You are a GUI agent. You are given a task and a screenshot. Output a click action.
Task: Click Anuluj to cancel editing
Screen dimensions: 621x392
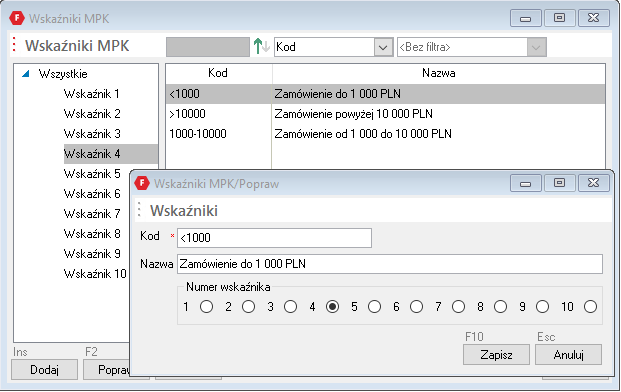coord(568,354)
